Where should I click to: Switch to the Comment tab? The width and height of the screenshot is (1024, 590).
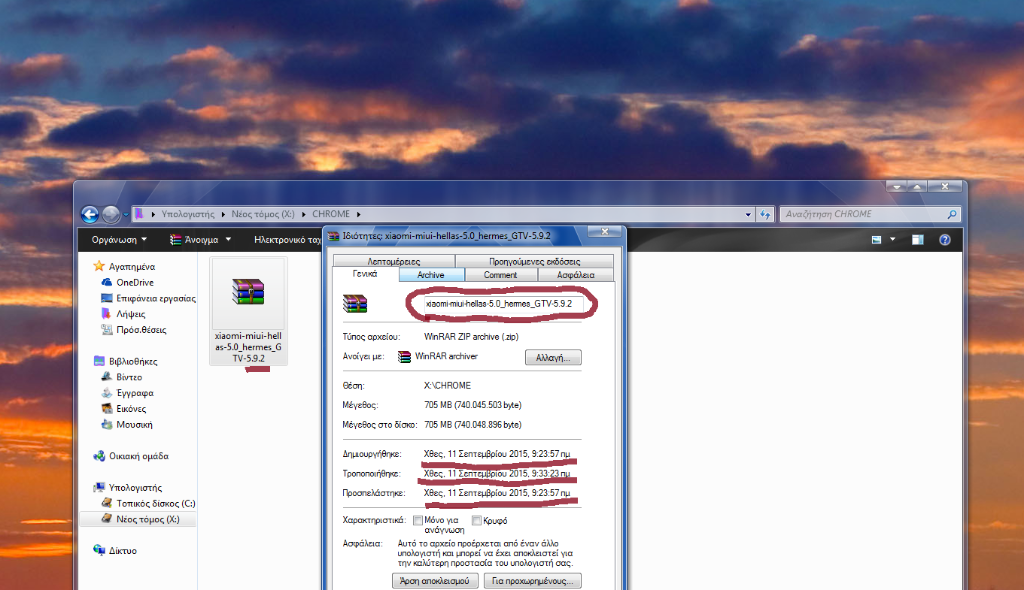coord(500,275)
